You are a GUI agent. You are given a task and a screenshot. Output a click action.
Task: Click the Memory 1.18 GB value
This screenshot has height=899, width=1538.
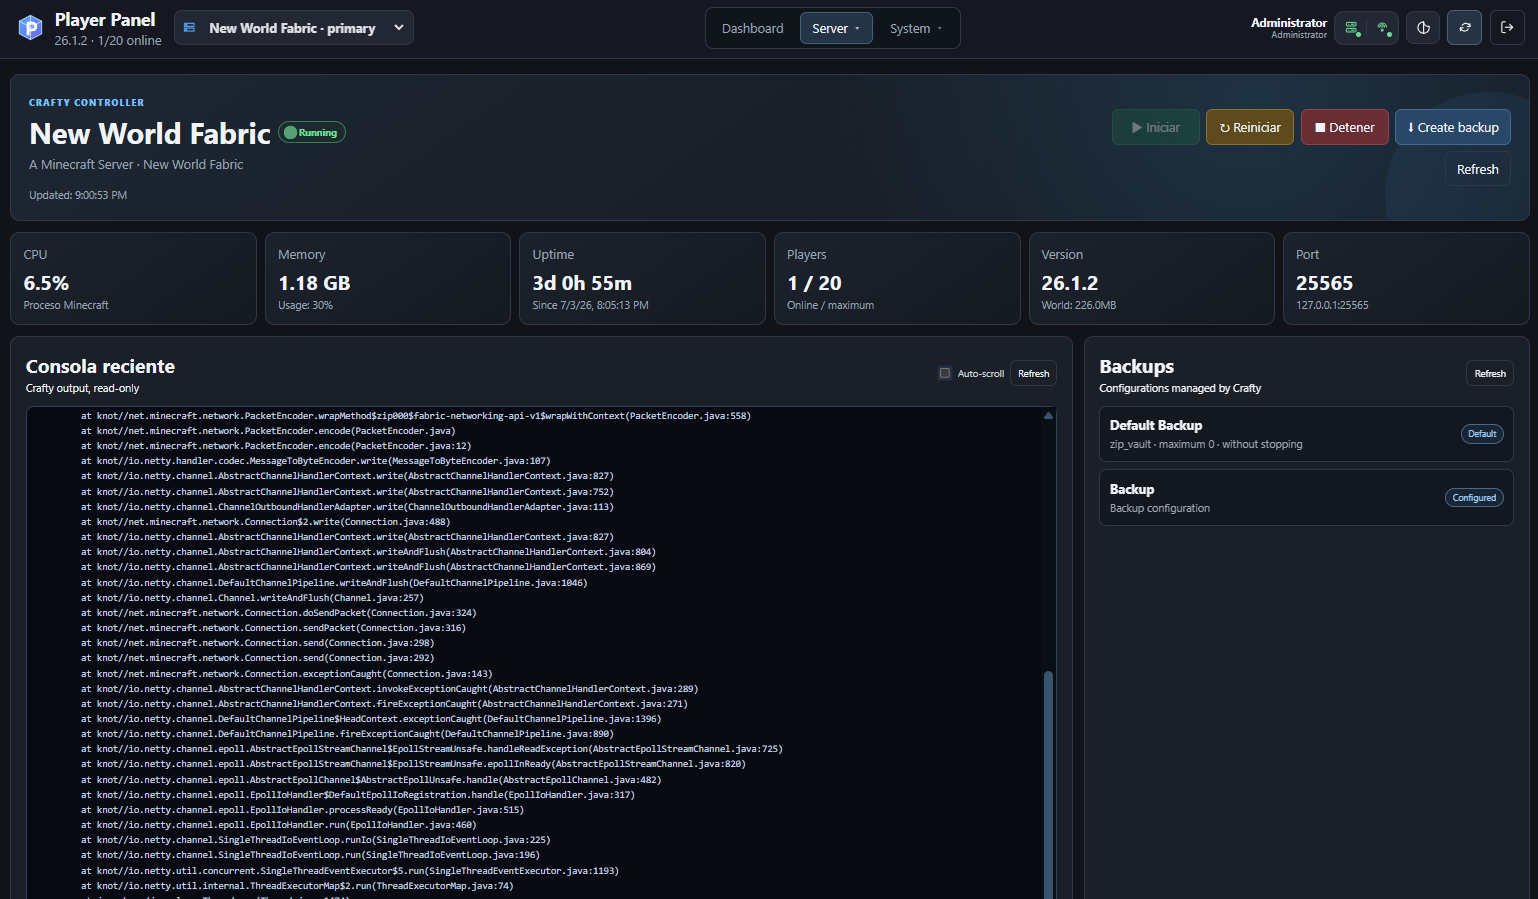click(314, 283)
